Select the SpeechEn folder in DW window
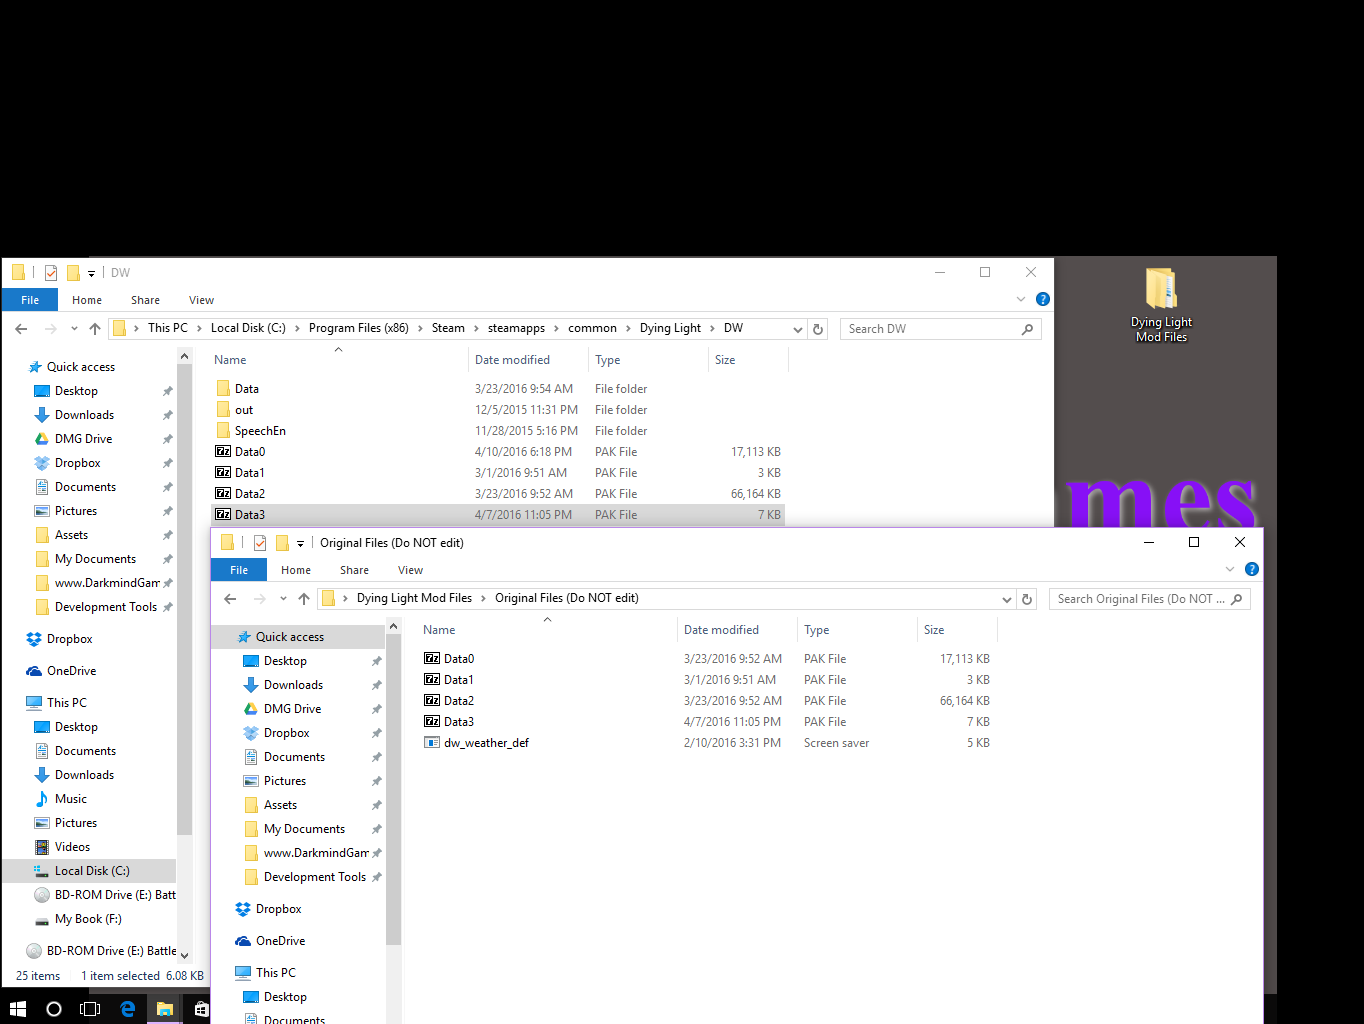The height and width of the screenshot is (1024, 1364). pos(260,431)
